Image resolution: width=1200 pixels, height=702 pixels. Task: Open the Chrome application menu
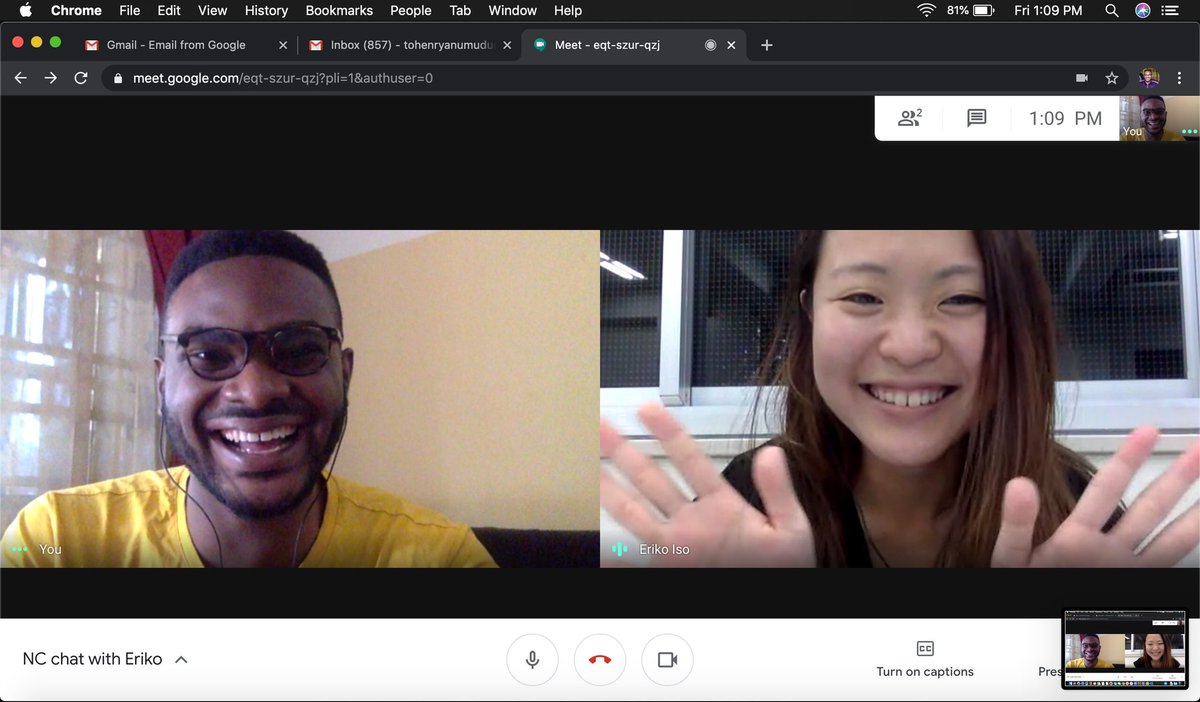click(x=76, y=10)
